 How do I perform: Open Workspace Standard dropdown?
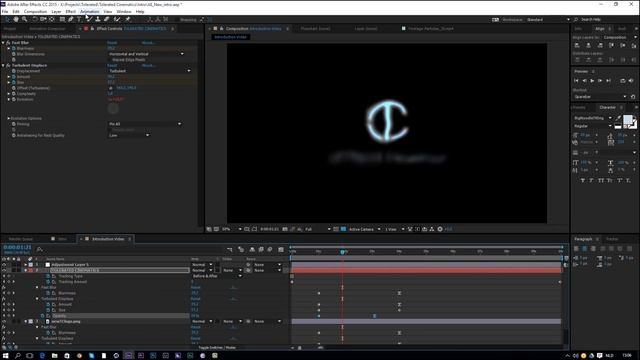pos(548,20)
